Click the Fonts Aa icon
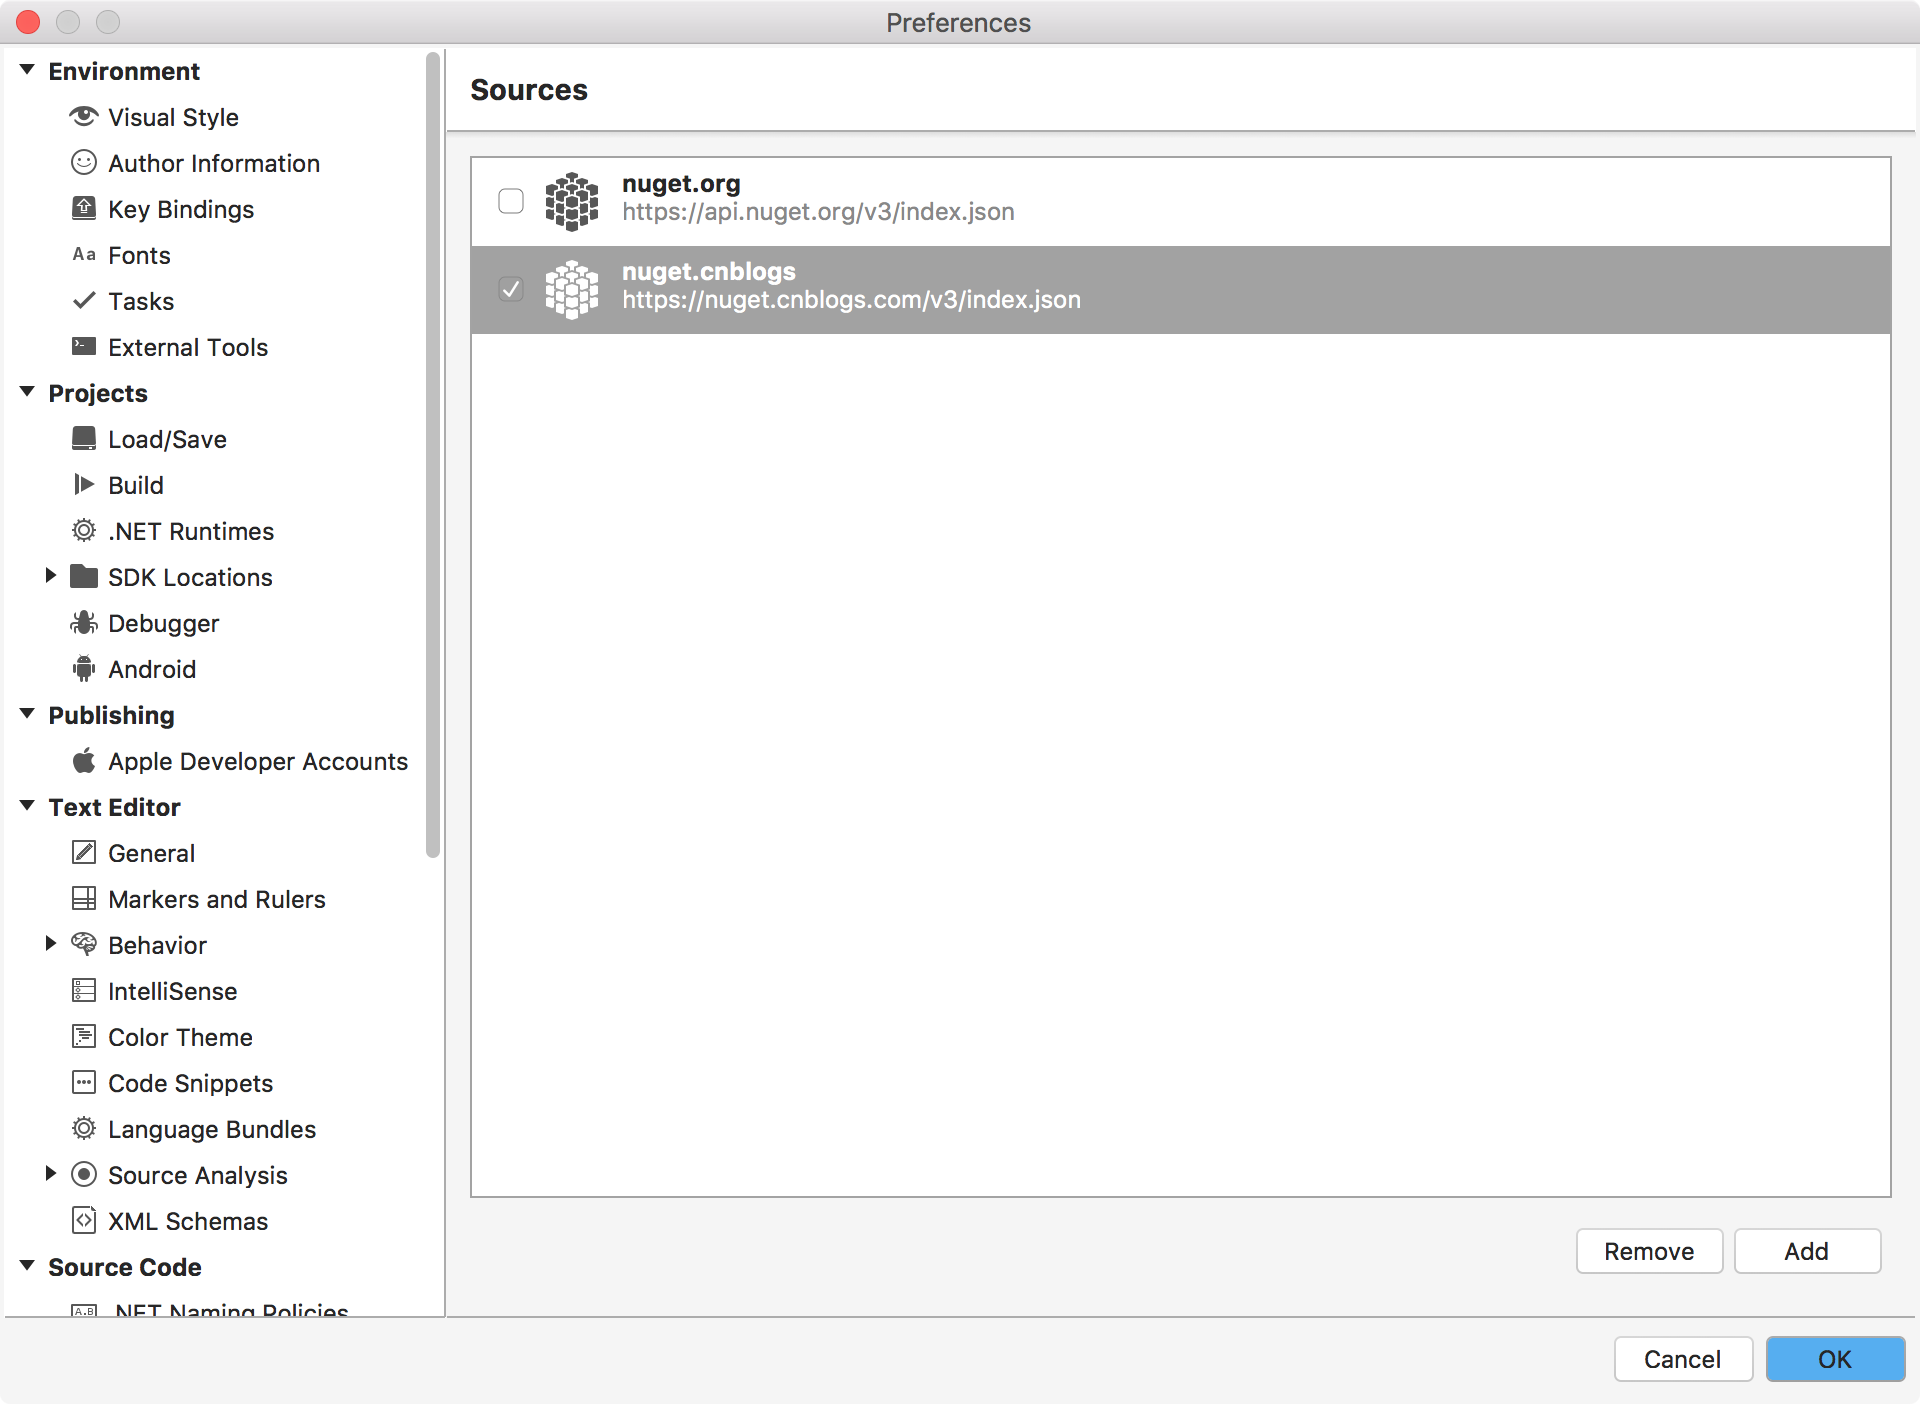 (84, 255)
